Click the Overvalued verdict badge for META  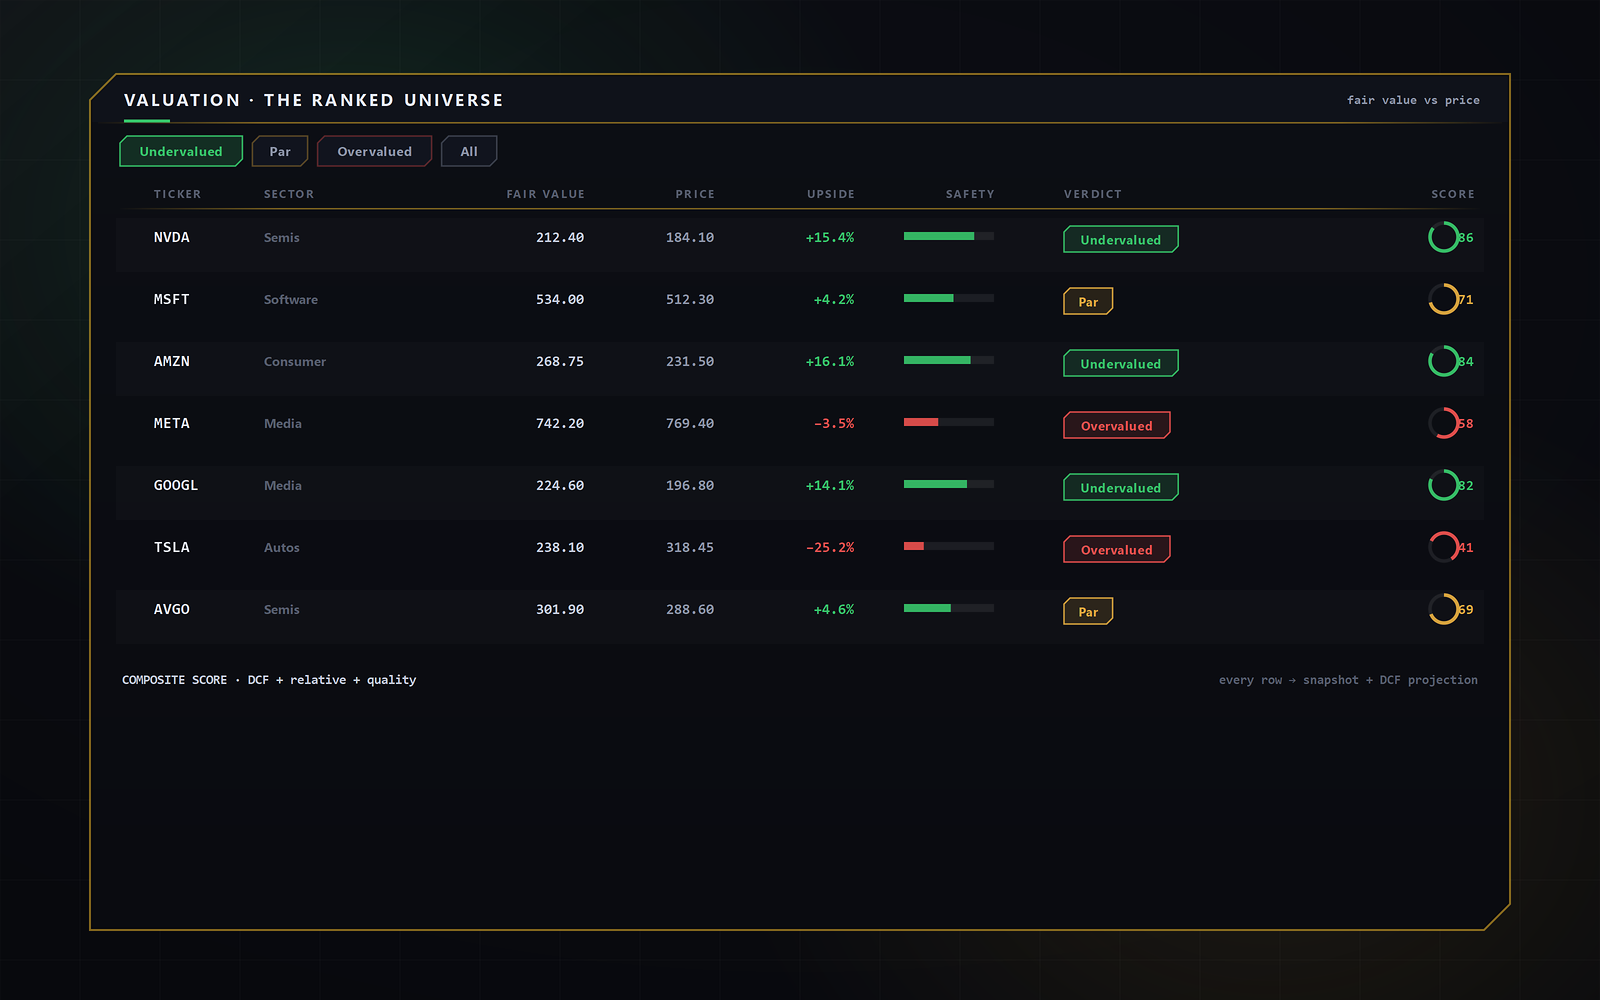(x=1117, y=425)
